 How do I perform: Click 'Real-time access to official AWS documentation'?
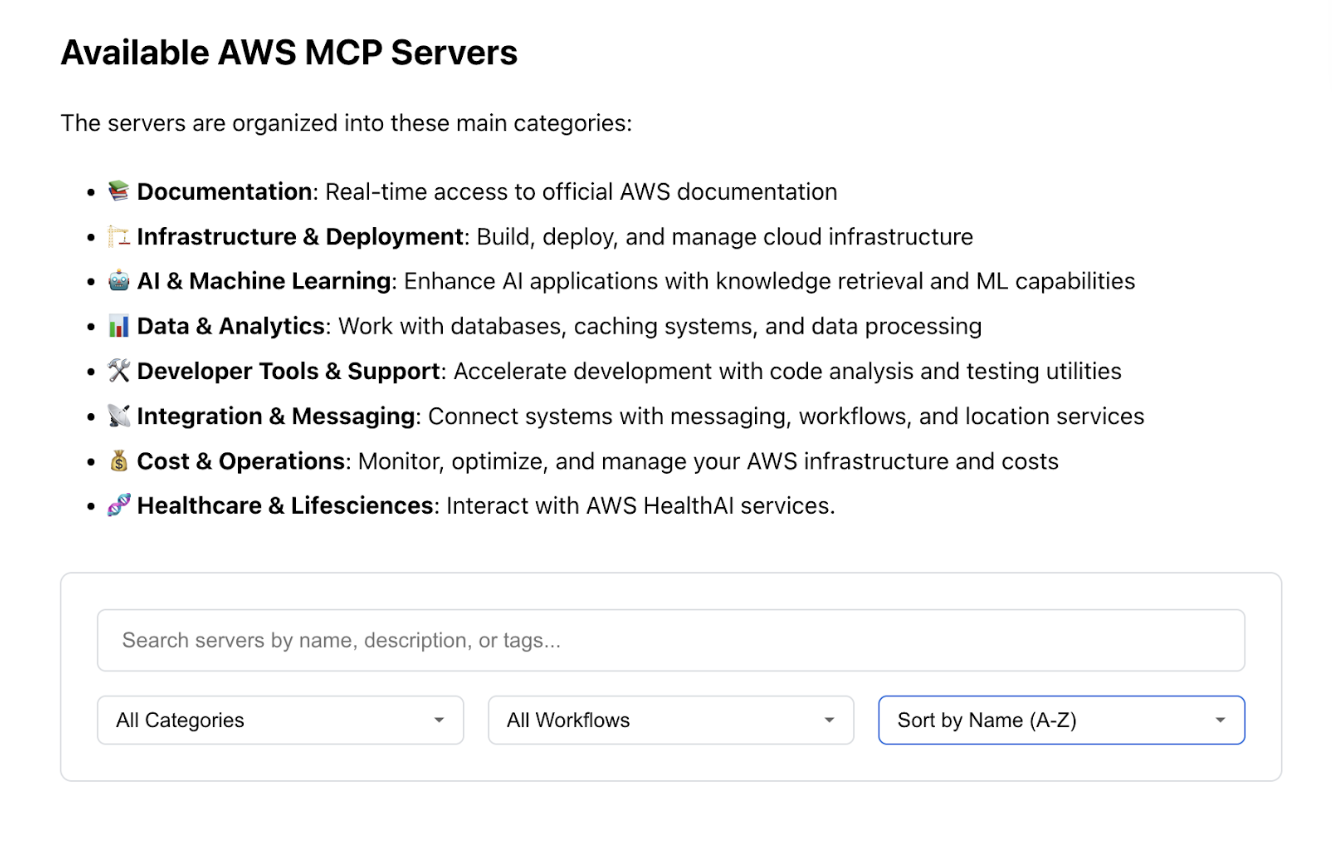pyautogui.click(x=582, y=191)
